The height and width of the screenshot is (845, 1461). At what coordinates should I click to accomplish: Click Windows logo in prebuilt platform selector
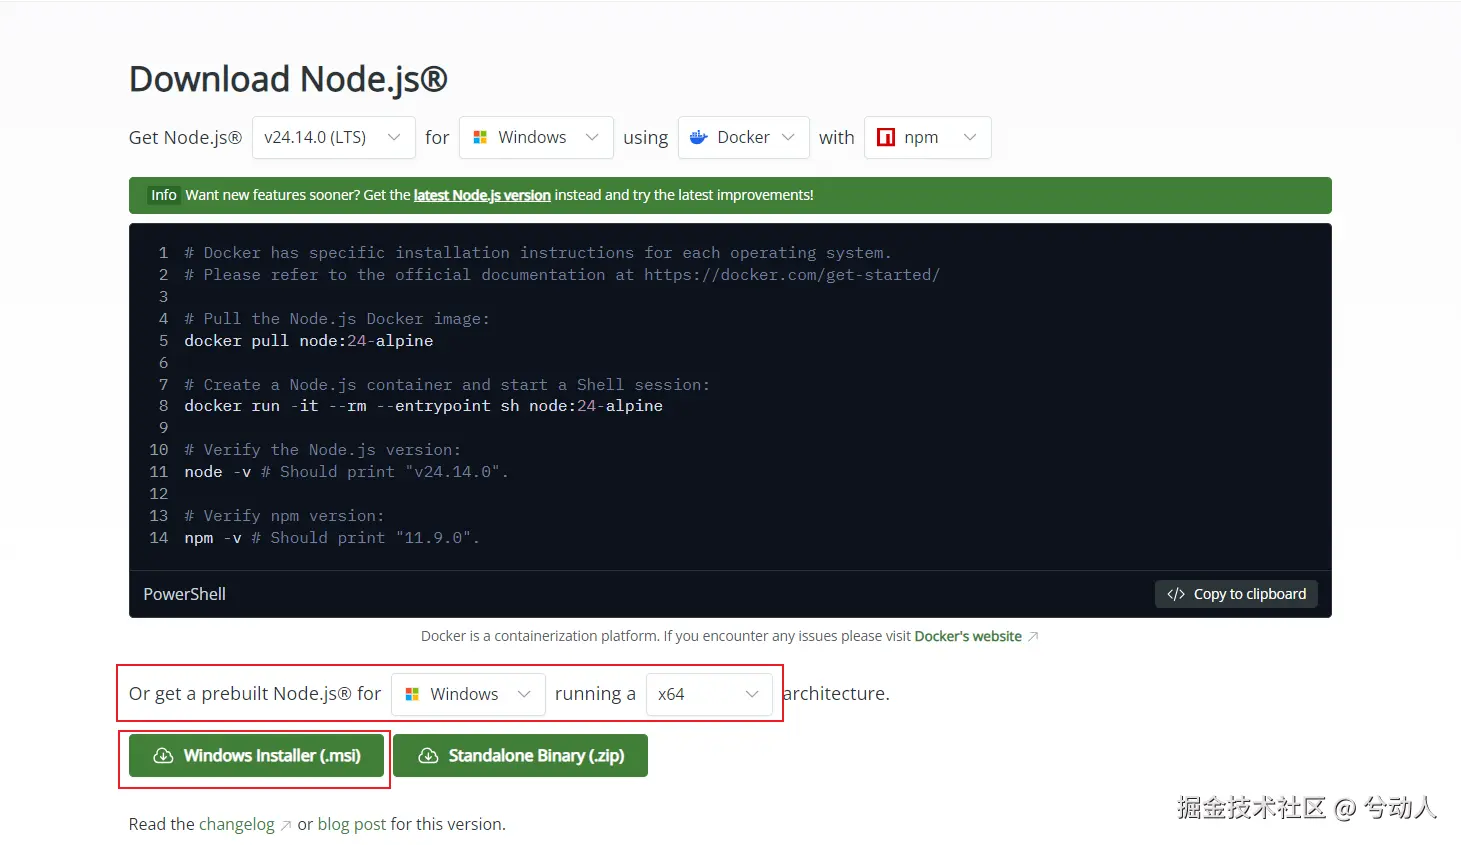click(x=412, y=694)
